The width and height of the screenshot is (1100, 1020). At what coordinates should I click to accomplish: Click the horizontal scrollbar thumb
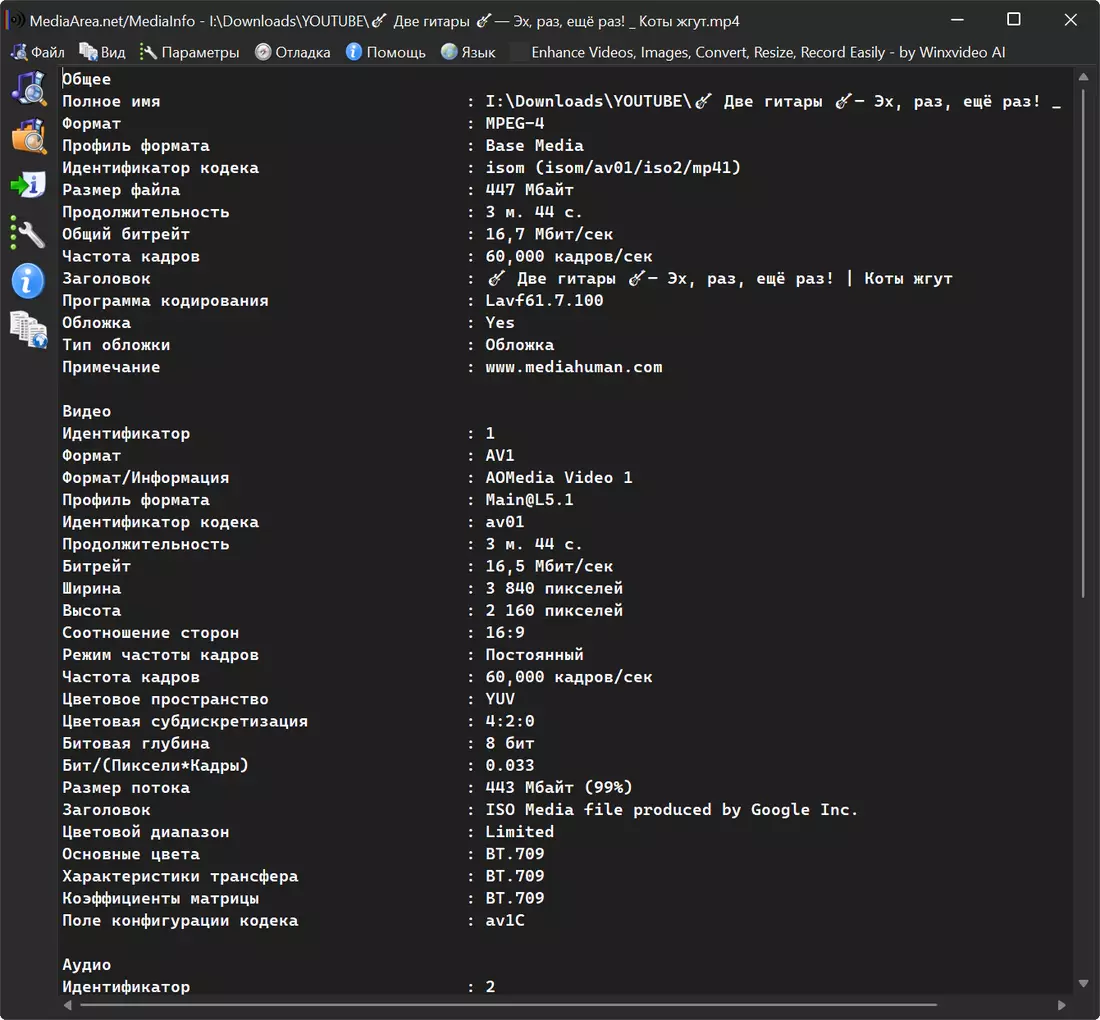pyautogui.click(x=508, y=1005)
